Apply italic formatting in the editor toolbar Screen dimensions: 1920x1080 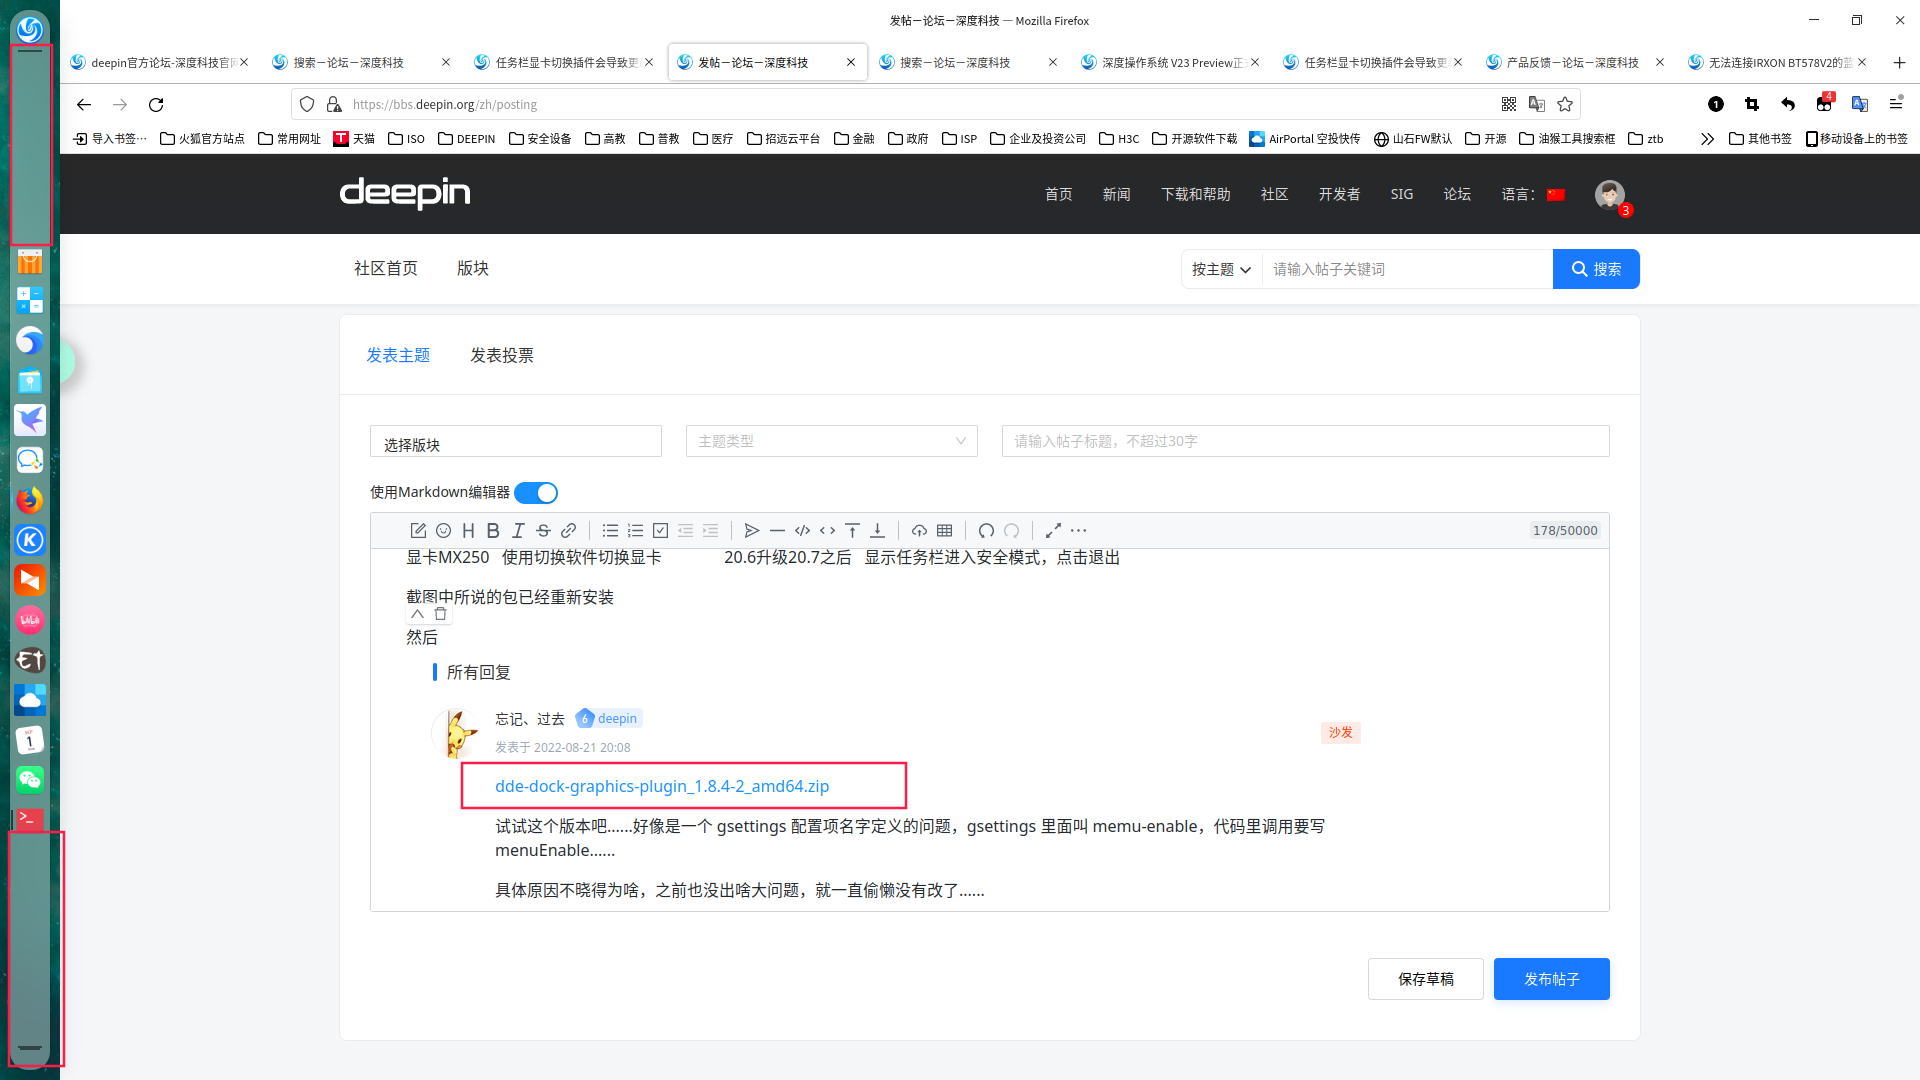point(518,530)
